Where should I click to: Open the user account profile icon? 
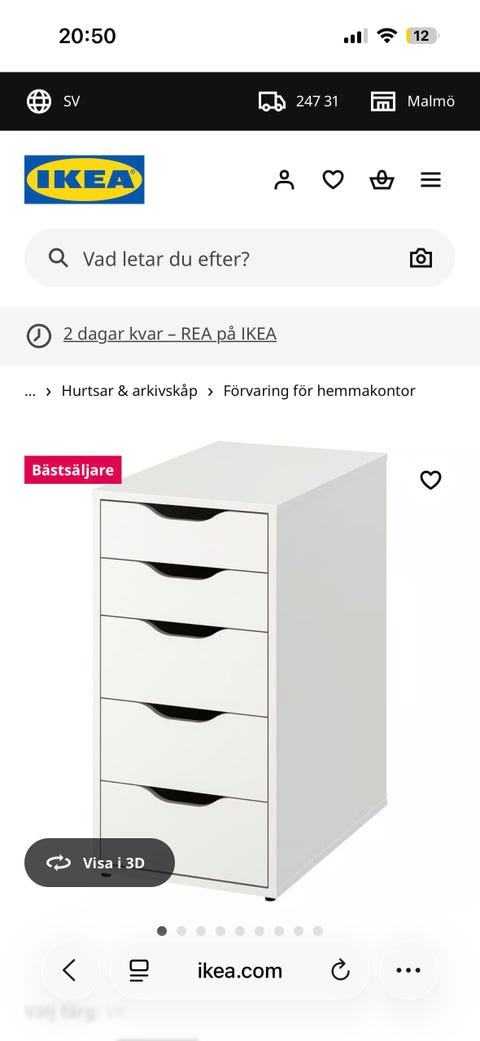coord(284,179)
